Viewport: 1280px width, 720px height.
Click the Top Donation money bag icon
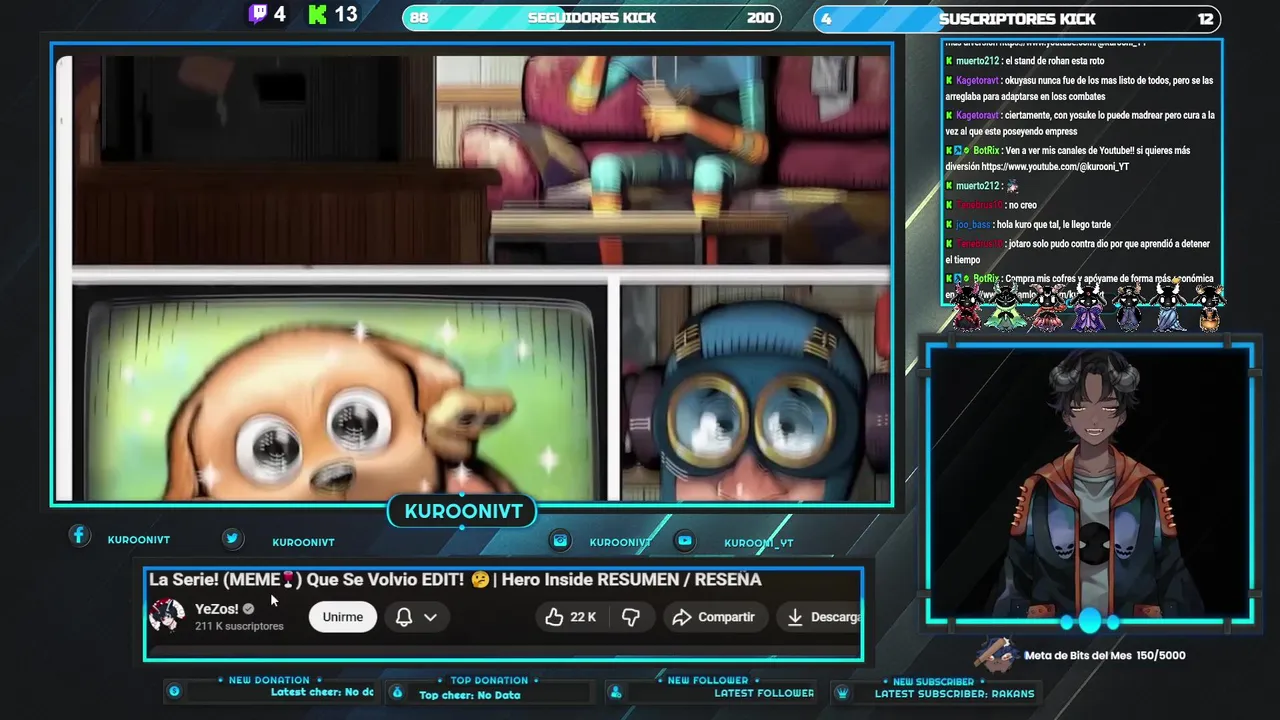click(x=397, y=692)
